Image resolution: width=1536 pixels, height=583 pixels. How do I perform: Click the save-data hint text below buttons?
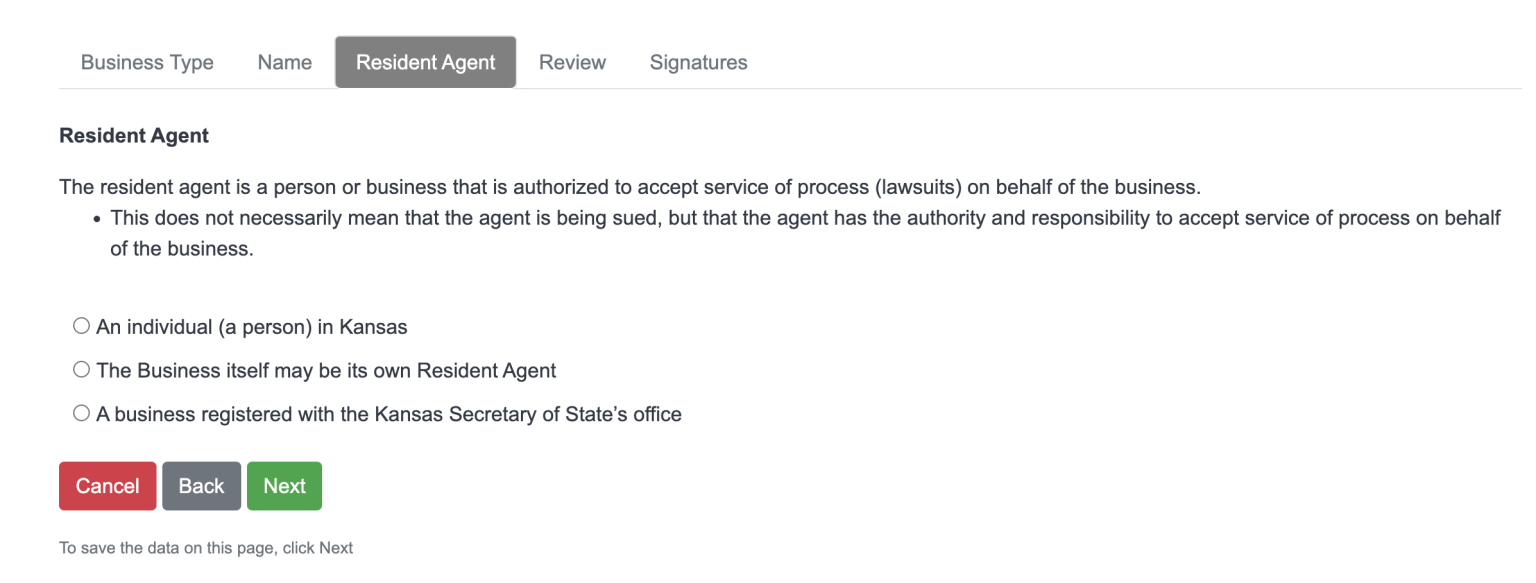[206, 547]
